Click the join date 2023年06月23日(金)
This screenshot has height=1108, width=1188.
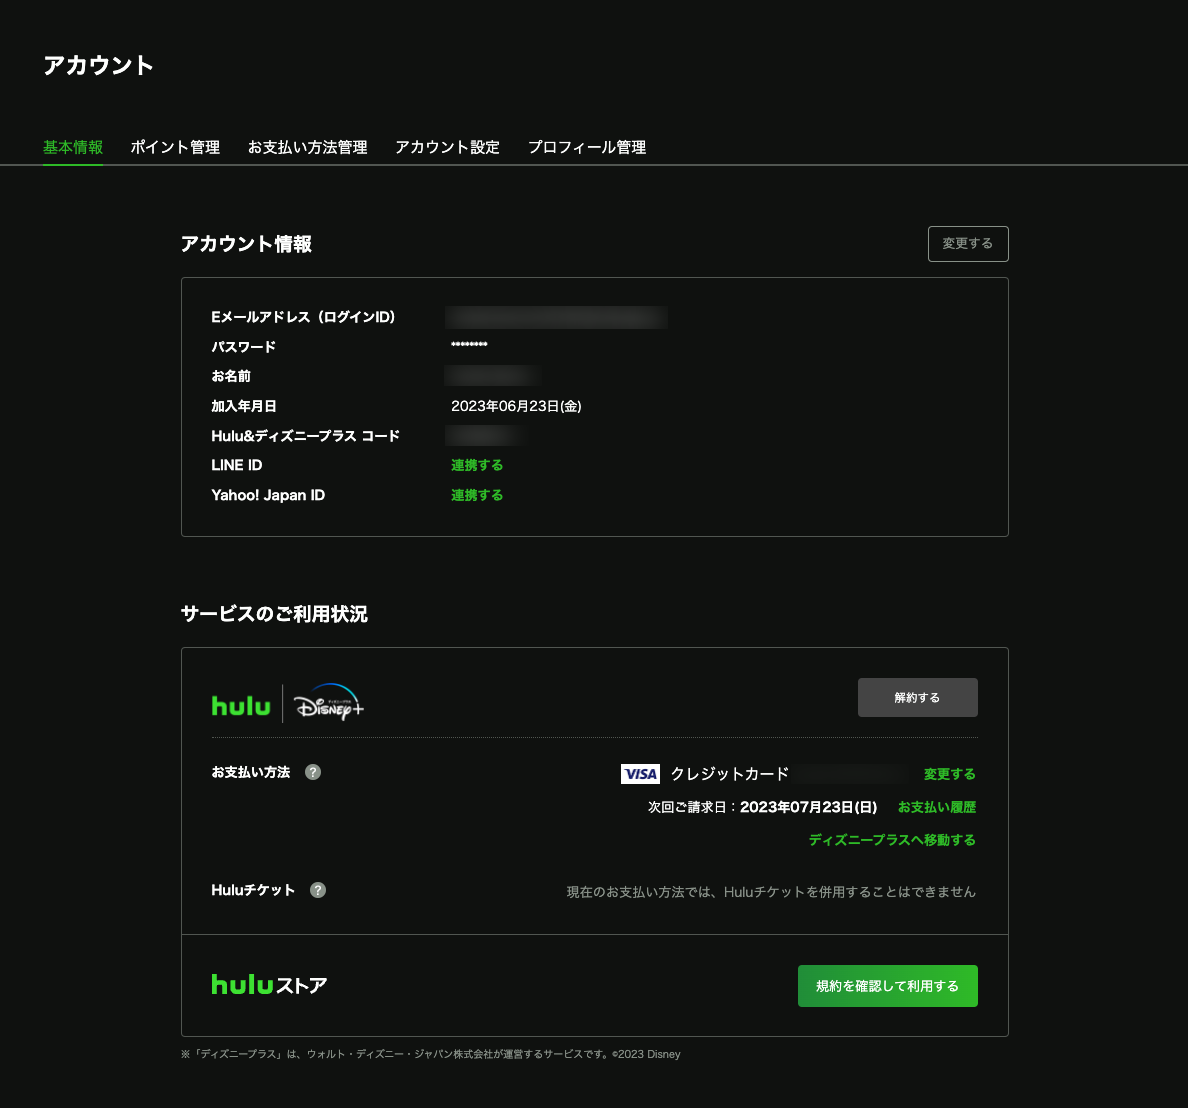(x=516, y=406)
